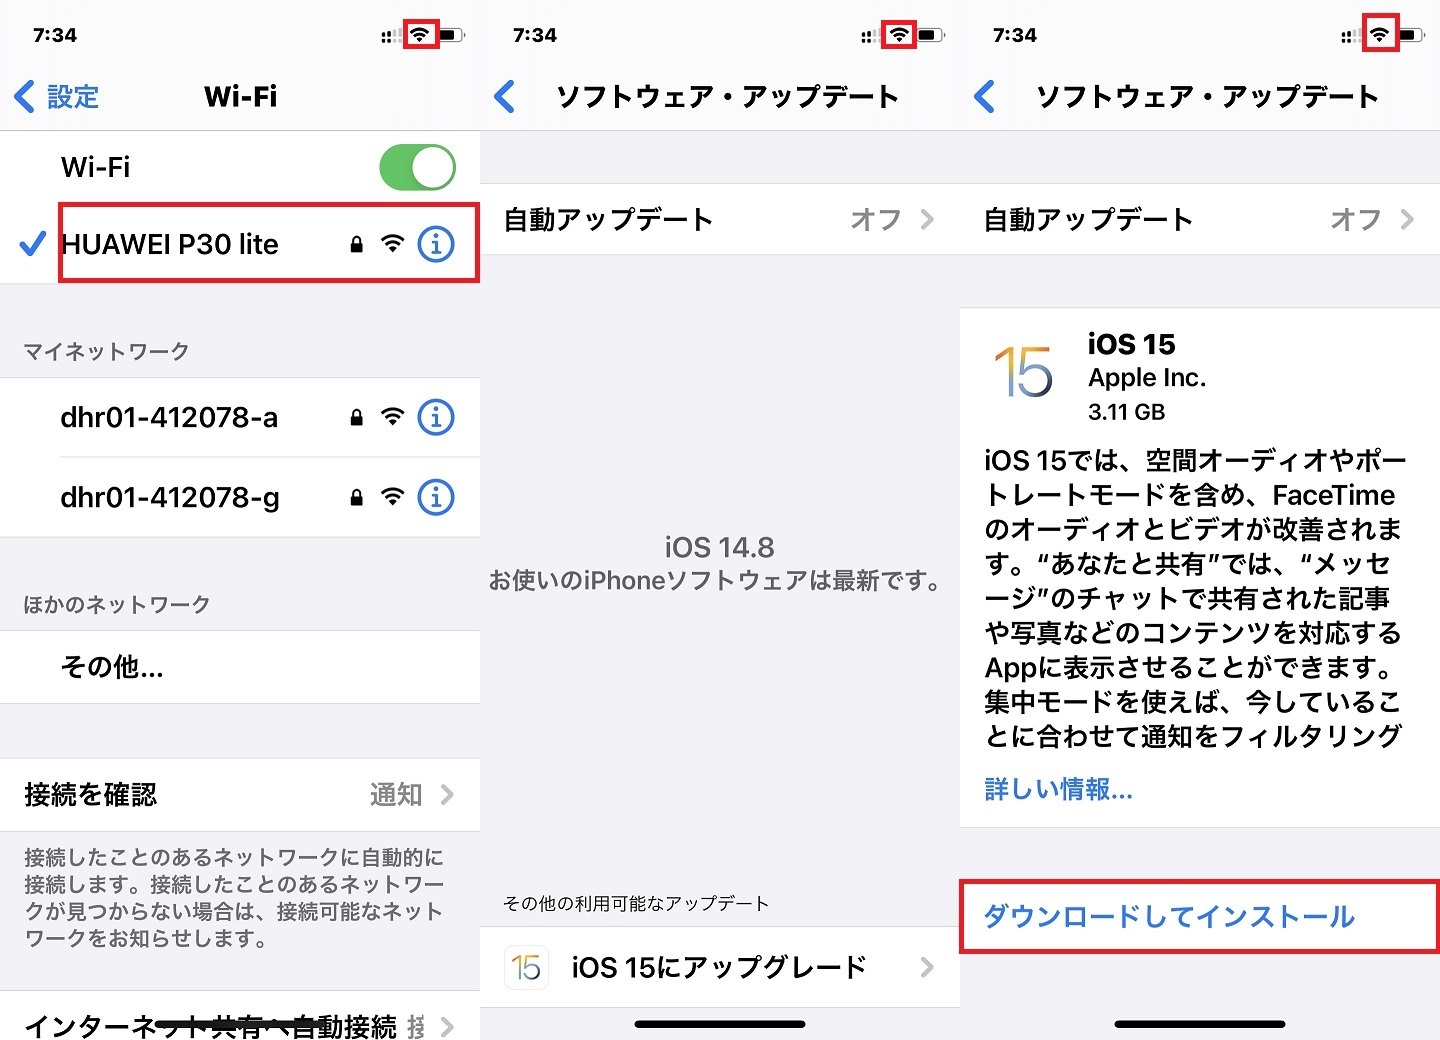Select the HUAWEI P30 lite network row
1440x1040 pixels.
click(x=240, y=244)
